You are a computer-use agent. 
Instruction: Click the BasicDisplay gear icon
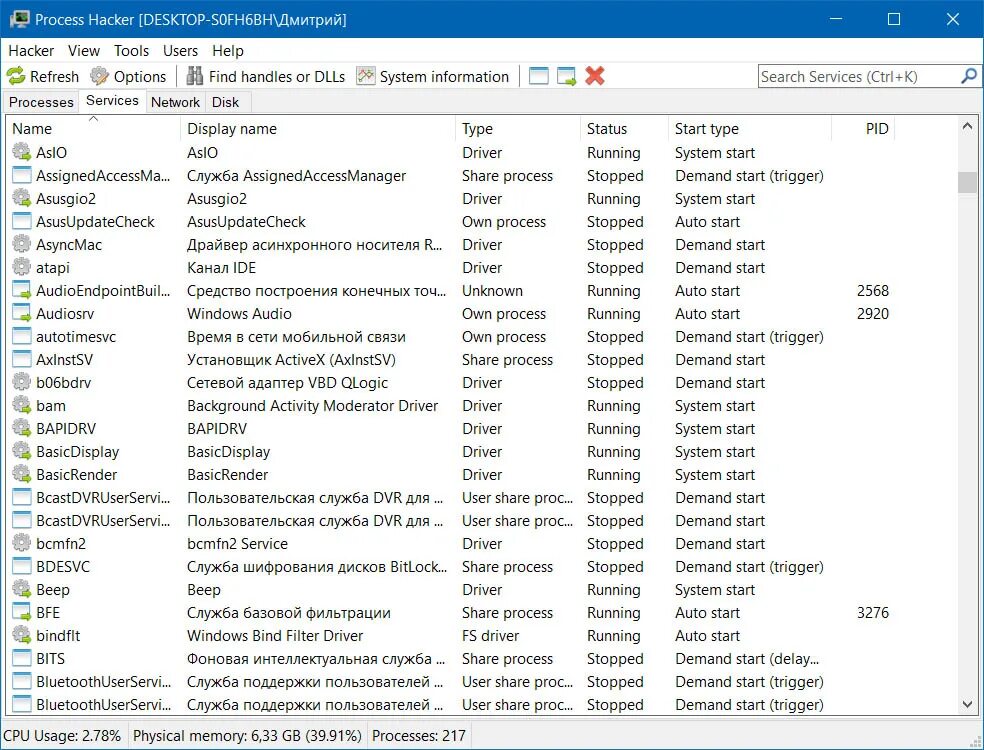click(x=21, y=451)
